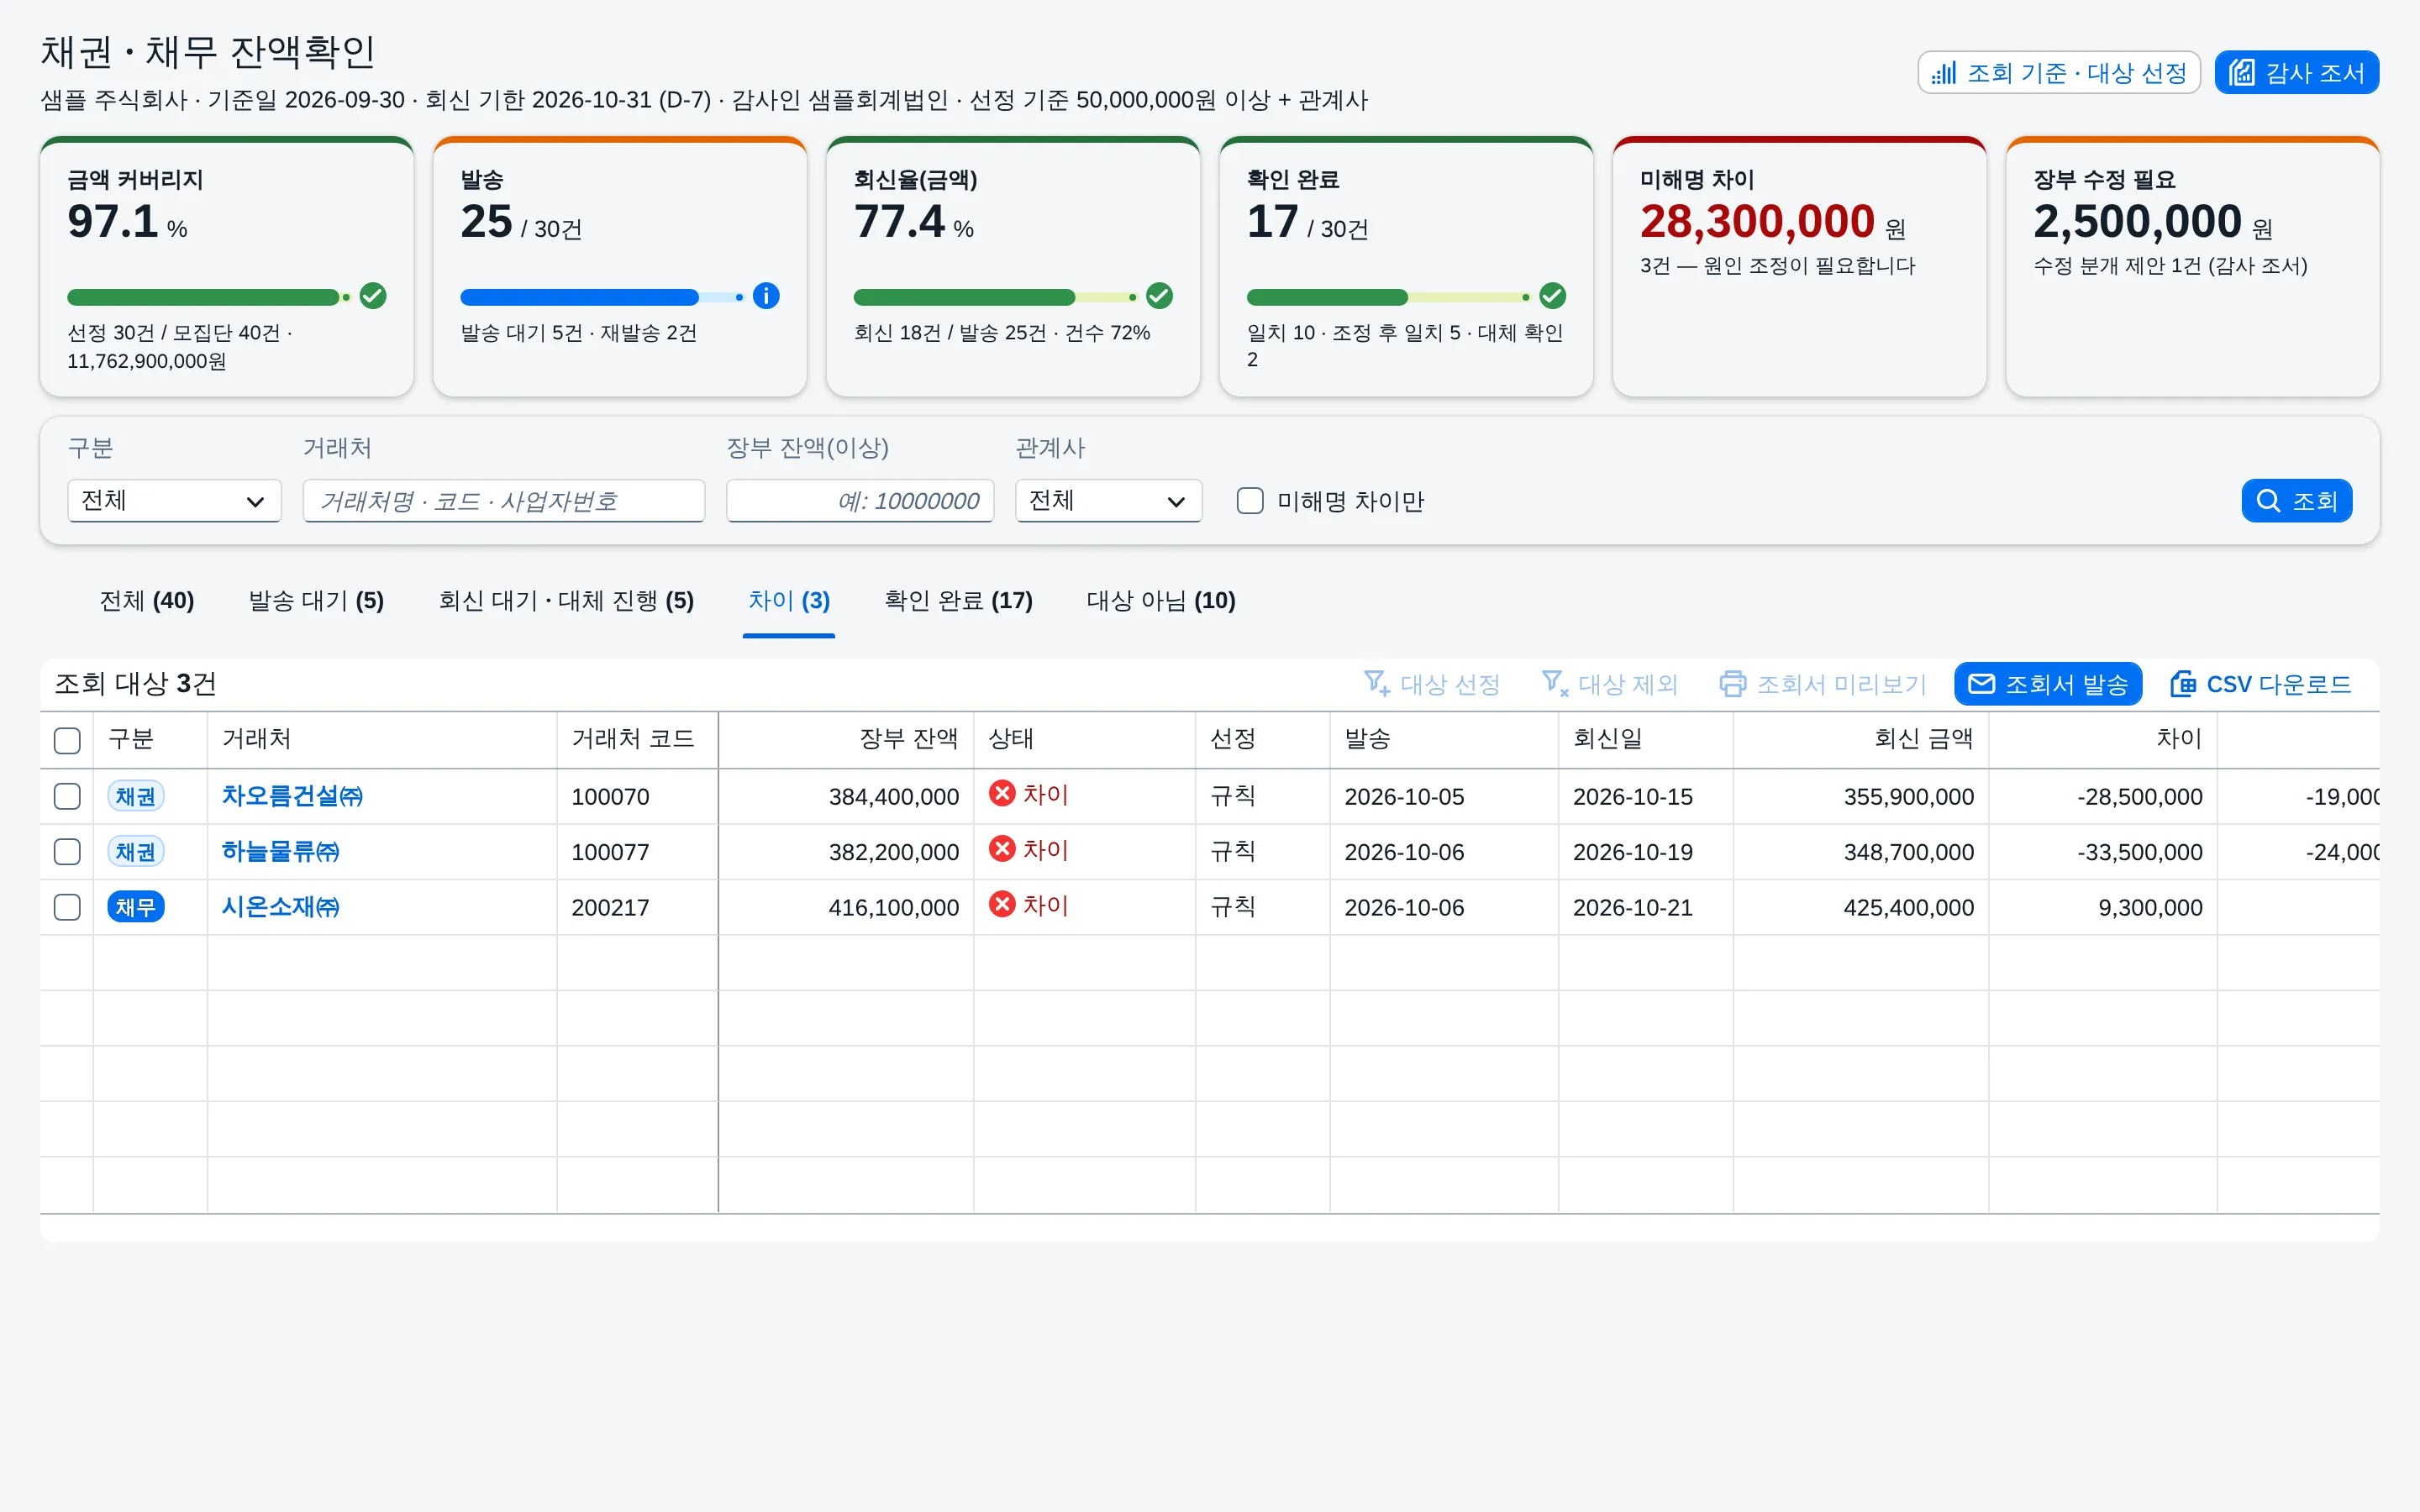Click checkmark icon on 확인 완료 card
2420x1512 pixels.
click(1552, 296)
